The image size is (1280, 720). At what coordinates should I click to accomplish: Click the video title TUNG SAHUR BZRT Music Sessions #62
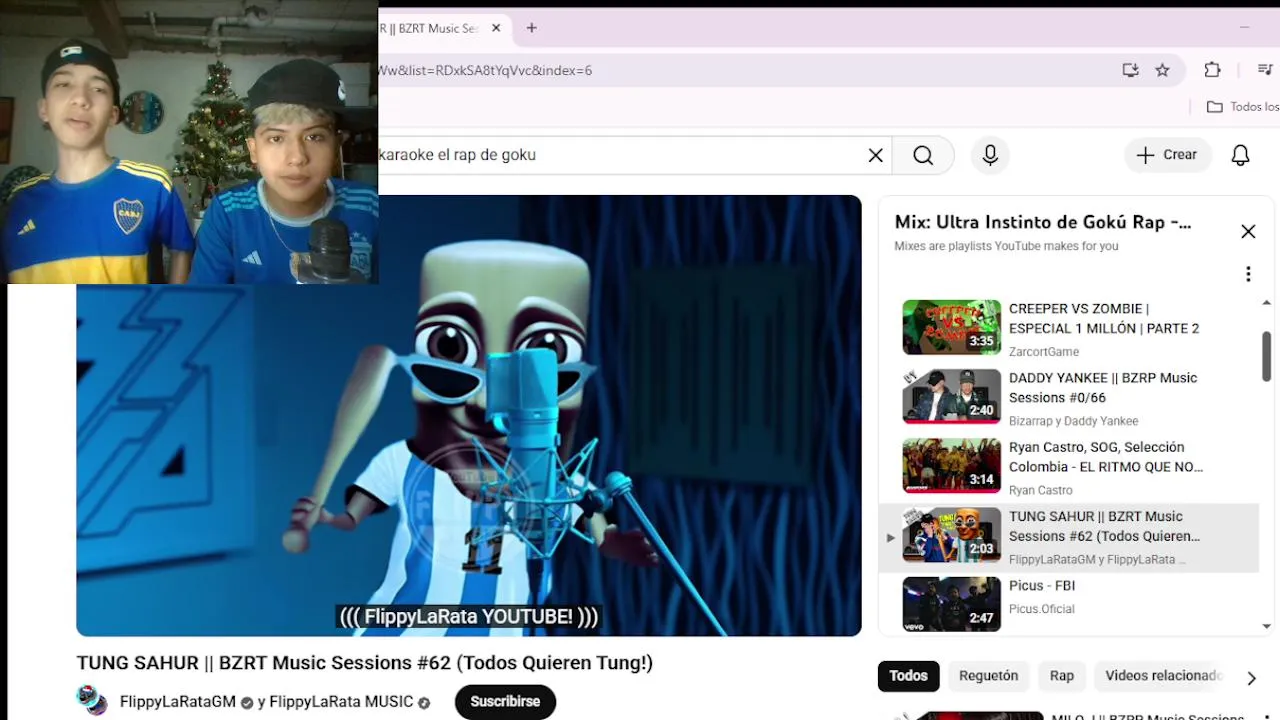[364, 662]
